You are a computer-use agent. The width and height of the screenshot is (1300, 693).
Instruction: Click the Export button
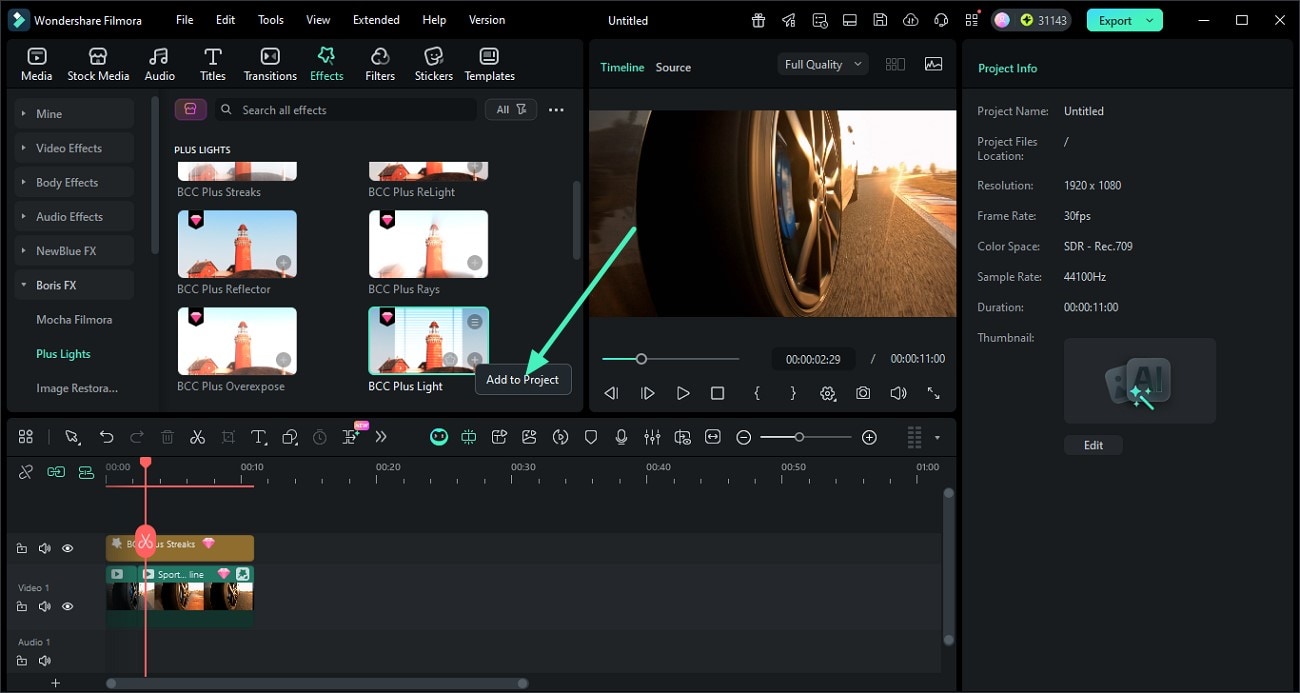[x=1115, y=20]
